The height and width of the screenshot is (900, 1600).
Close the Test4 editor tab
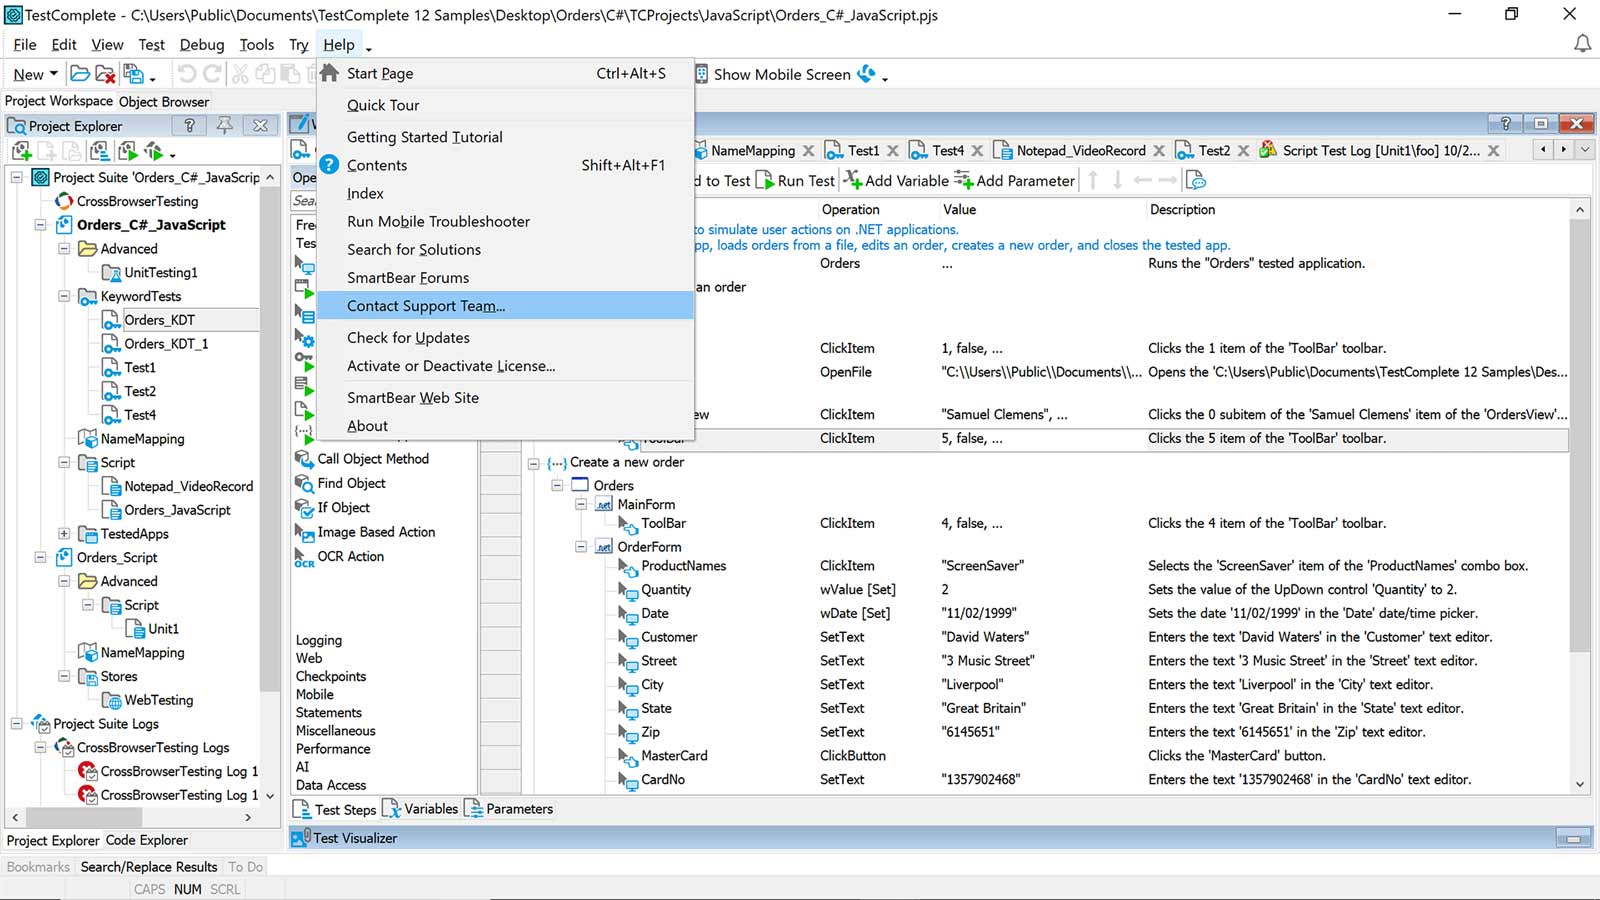(x=977, y=151)
